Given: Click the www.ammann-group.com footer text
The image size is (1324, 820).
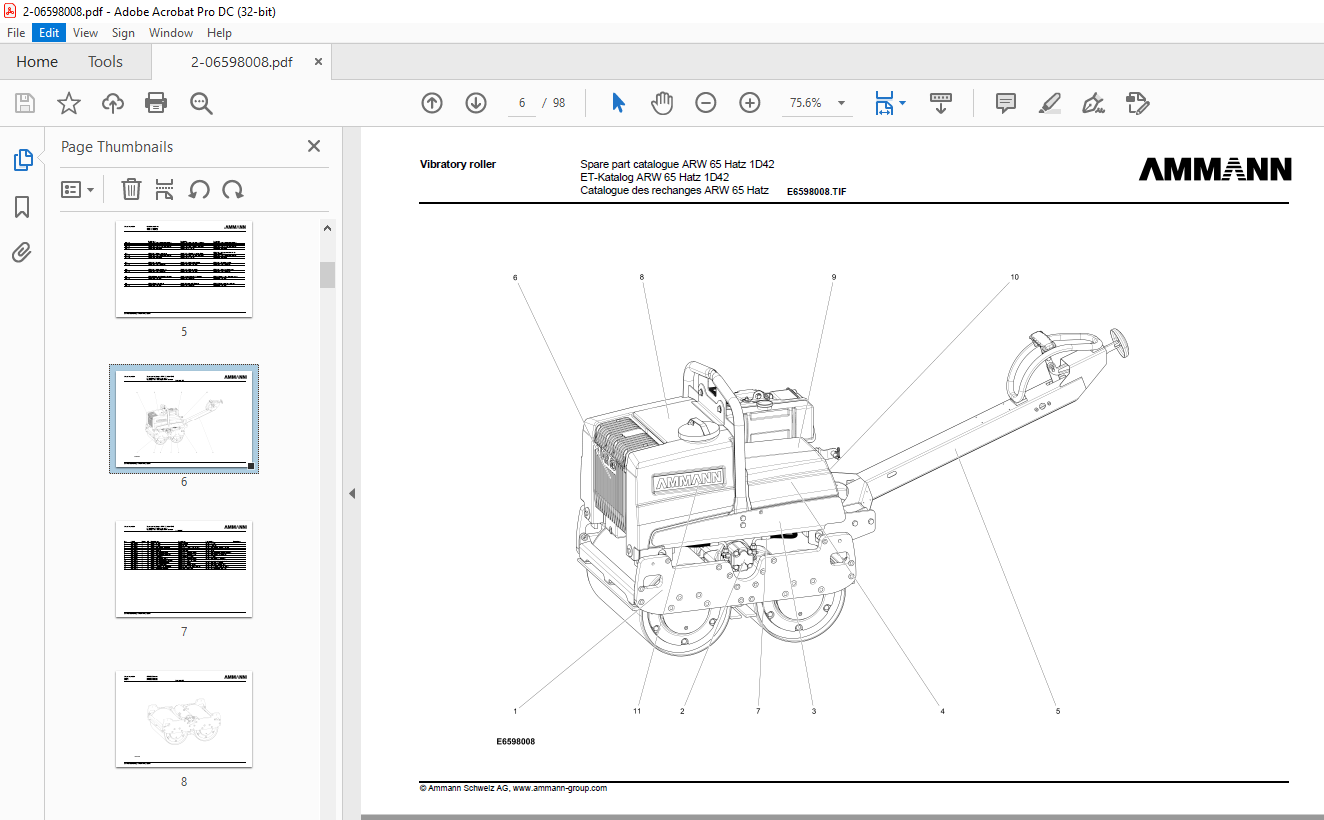Looking at the screenshot, I should (x=560, y=788).
